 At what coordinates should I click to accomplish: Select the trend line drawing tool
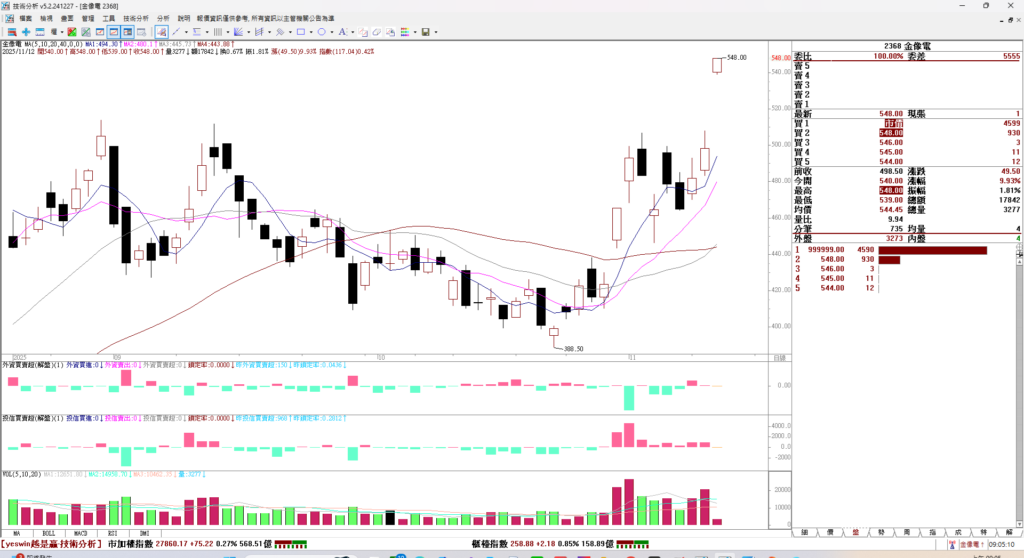coord(176,32)
